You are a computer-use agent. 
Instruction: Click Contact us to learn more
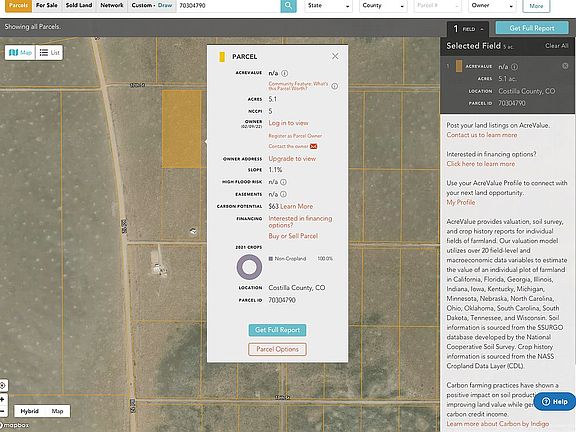(x=482, y=135)
